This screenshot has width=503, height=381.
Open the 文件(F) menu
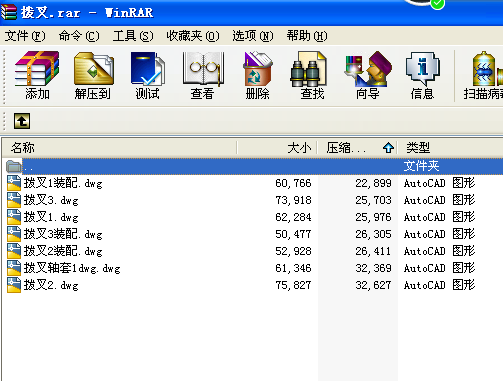click(x=25, y=36)
